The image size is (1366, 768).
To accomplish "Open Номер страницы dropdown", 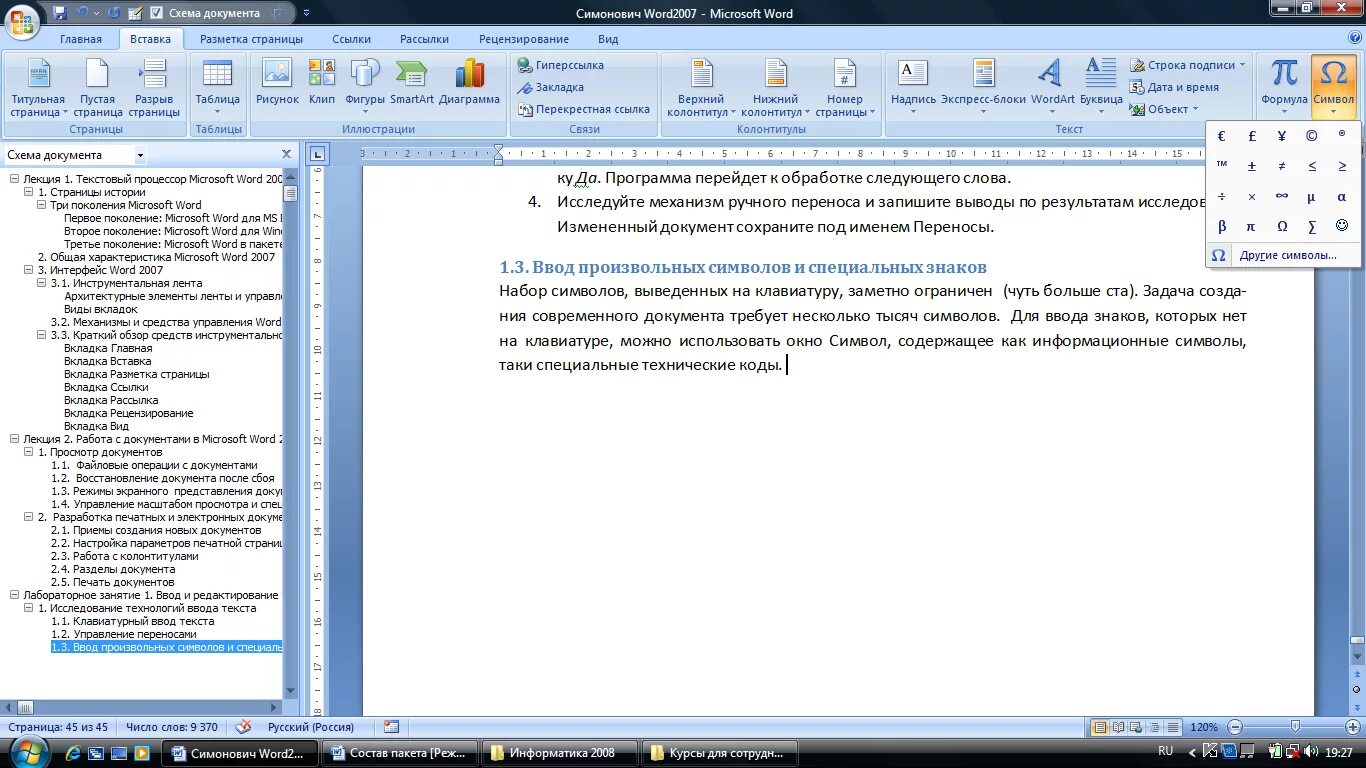I will [845, 88].
